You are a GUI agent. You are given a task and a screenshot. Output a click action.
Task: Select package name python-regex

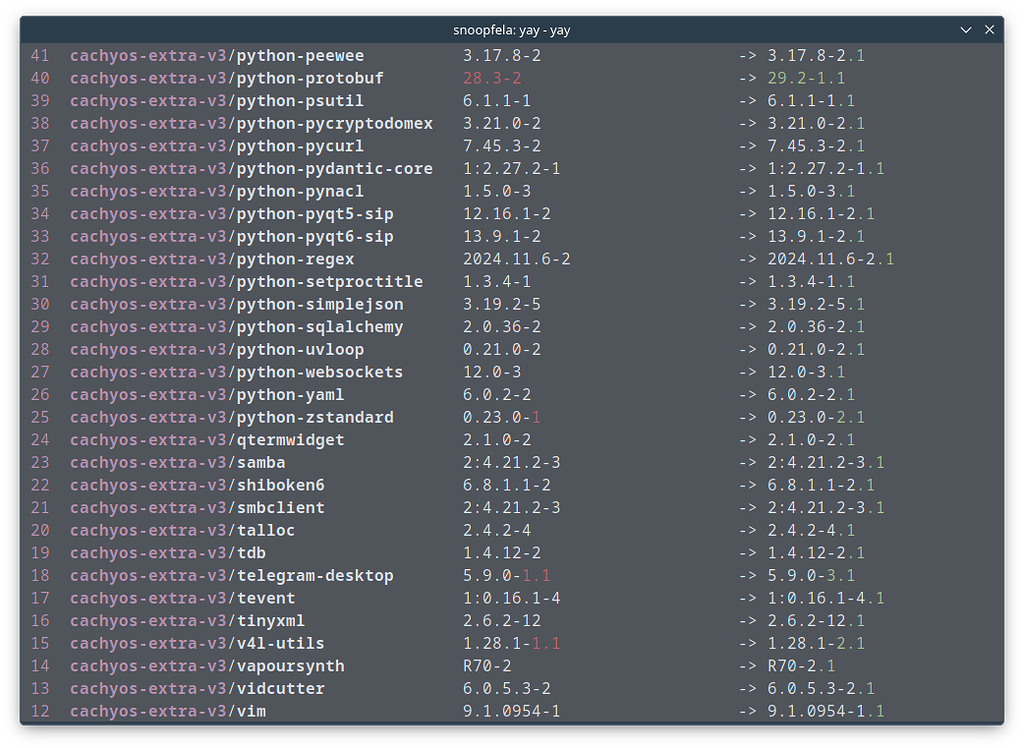click(296, 259)
